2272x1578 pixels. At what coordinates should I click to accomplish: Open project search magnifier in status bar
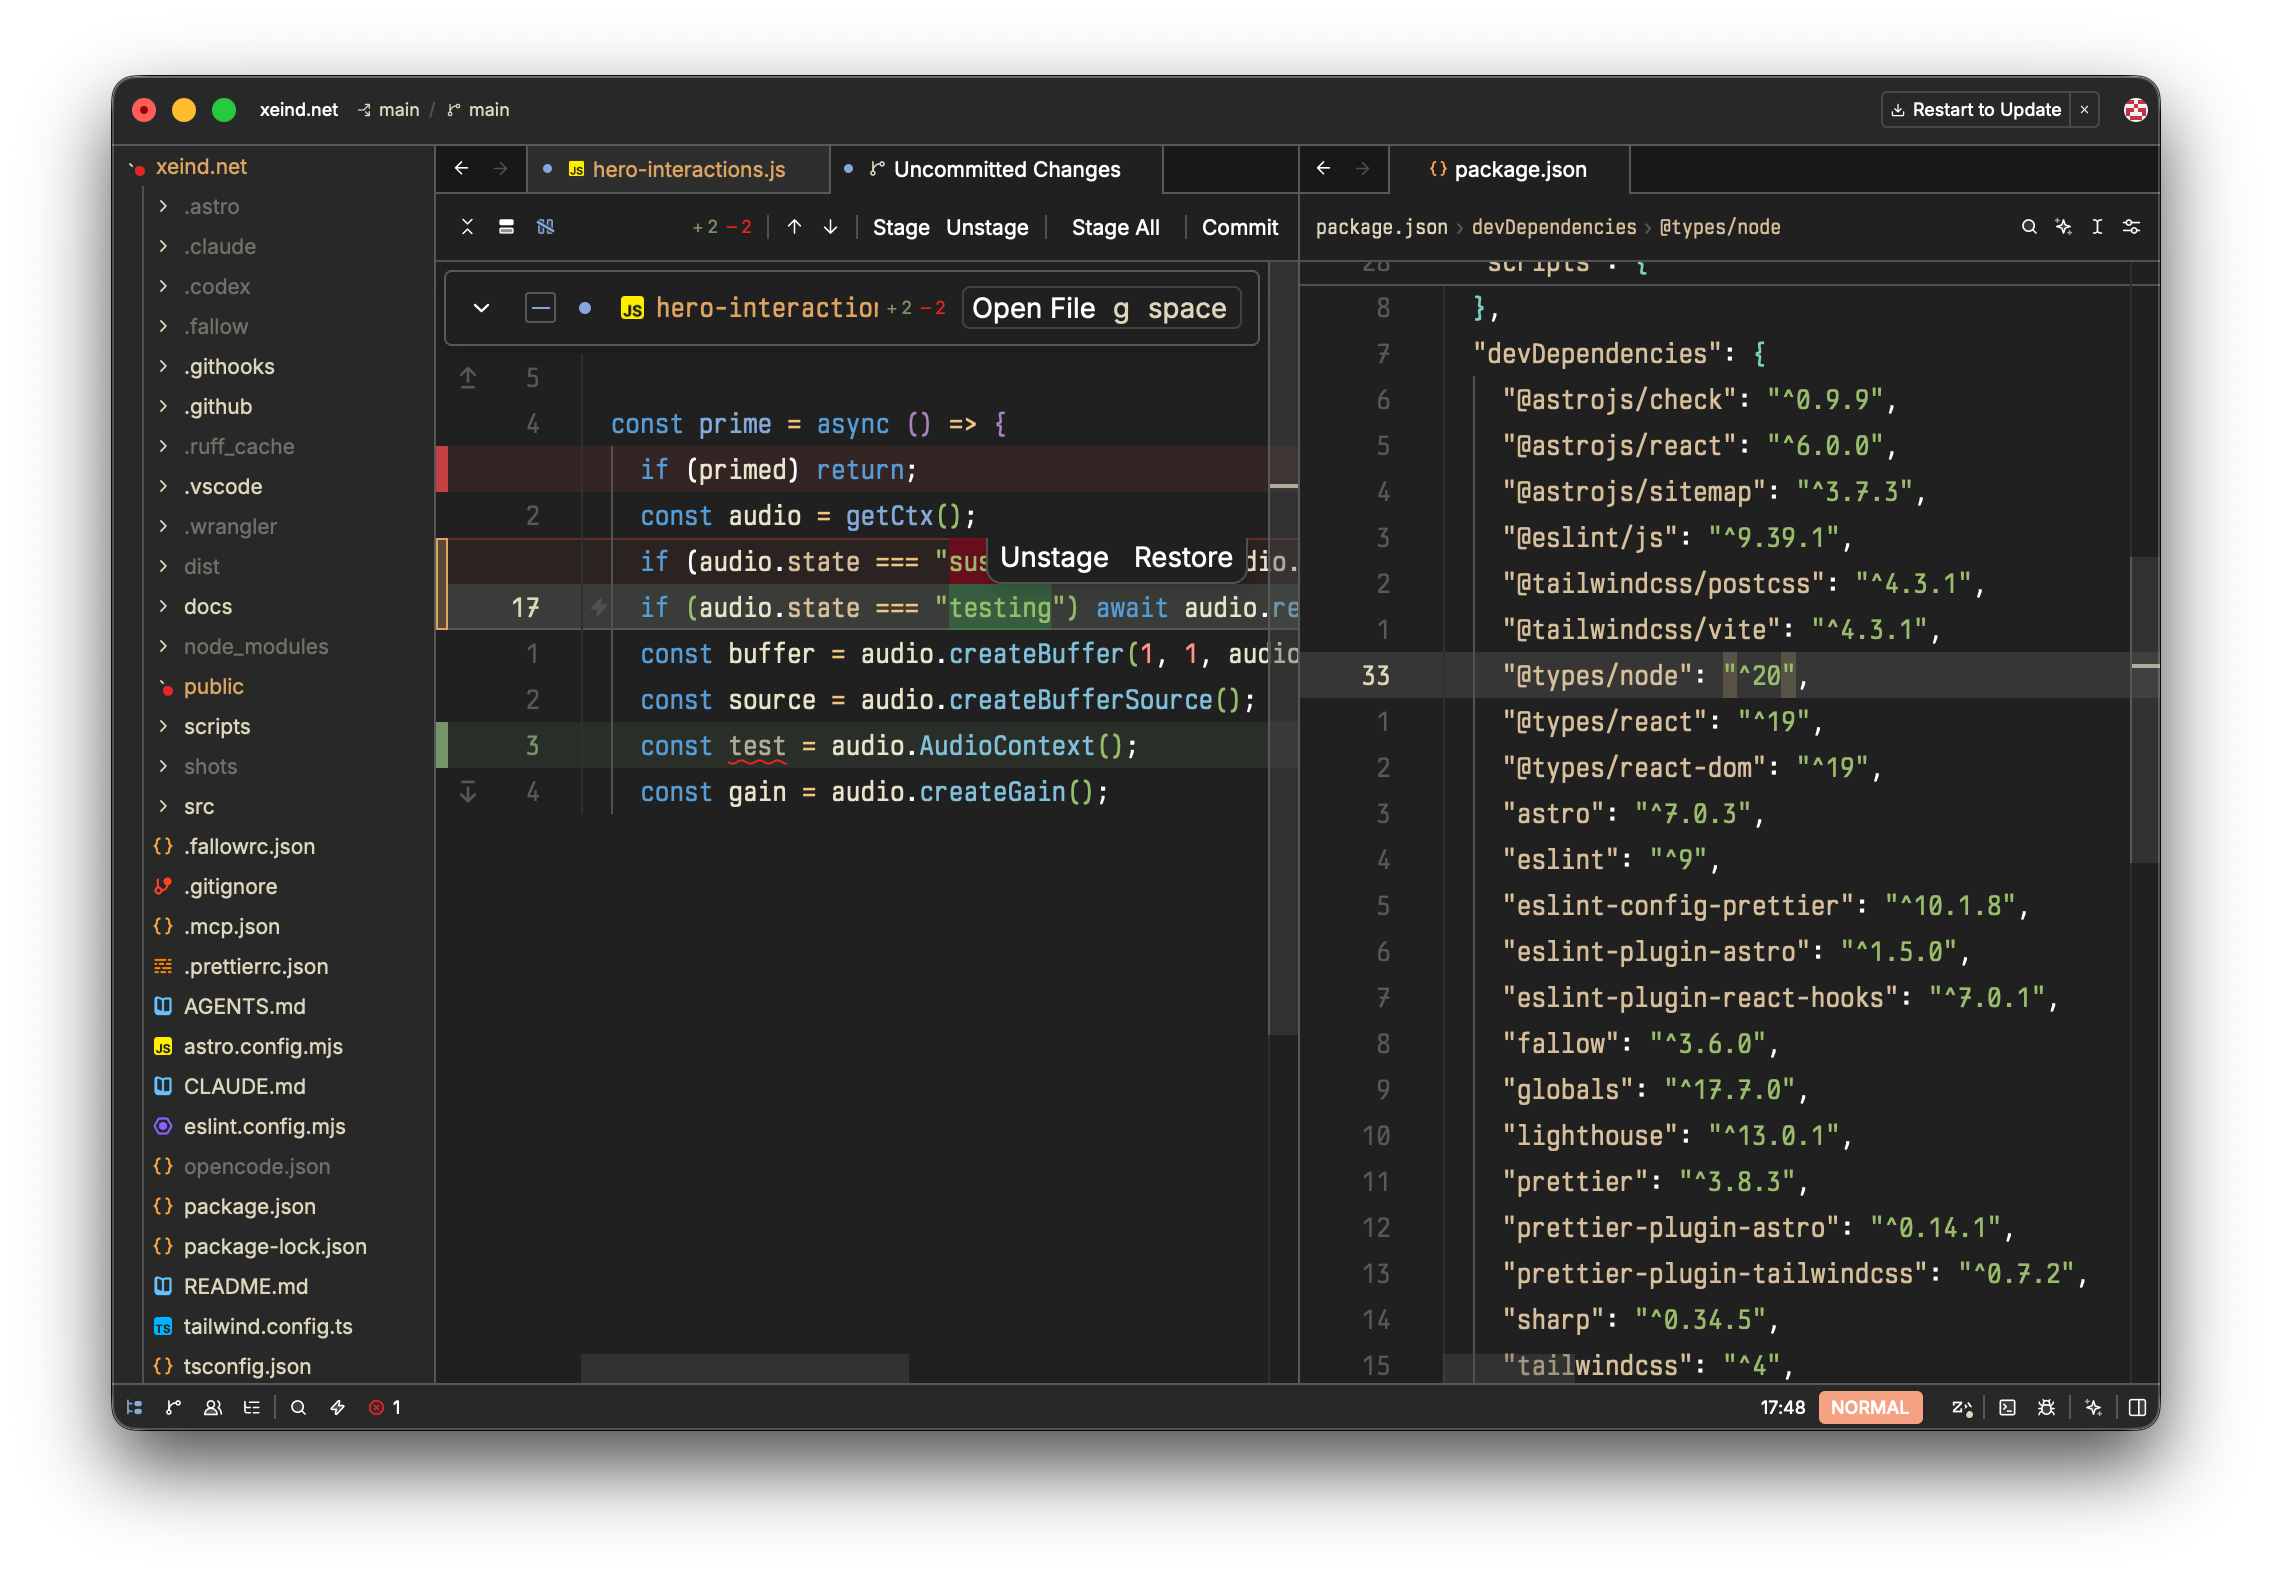[298, 1407]
